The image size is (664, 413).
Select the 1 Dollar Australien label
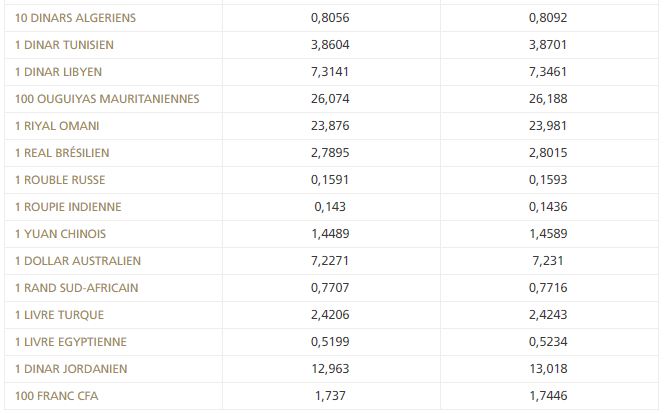click(78, 261)
